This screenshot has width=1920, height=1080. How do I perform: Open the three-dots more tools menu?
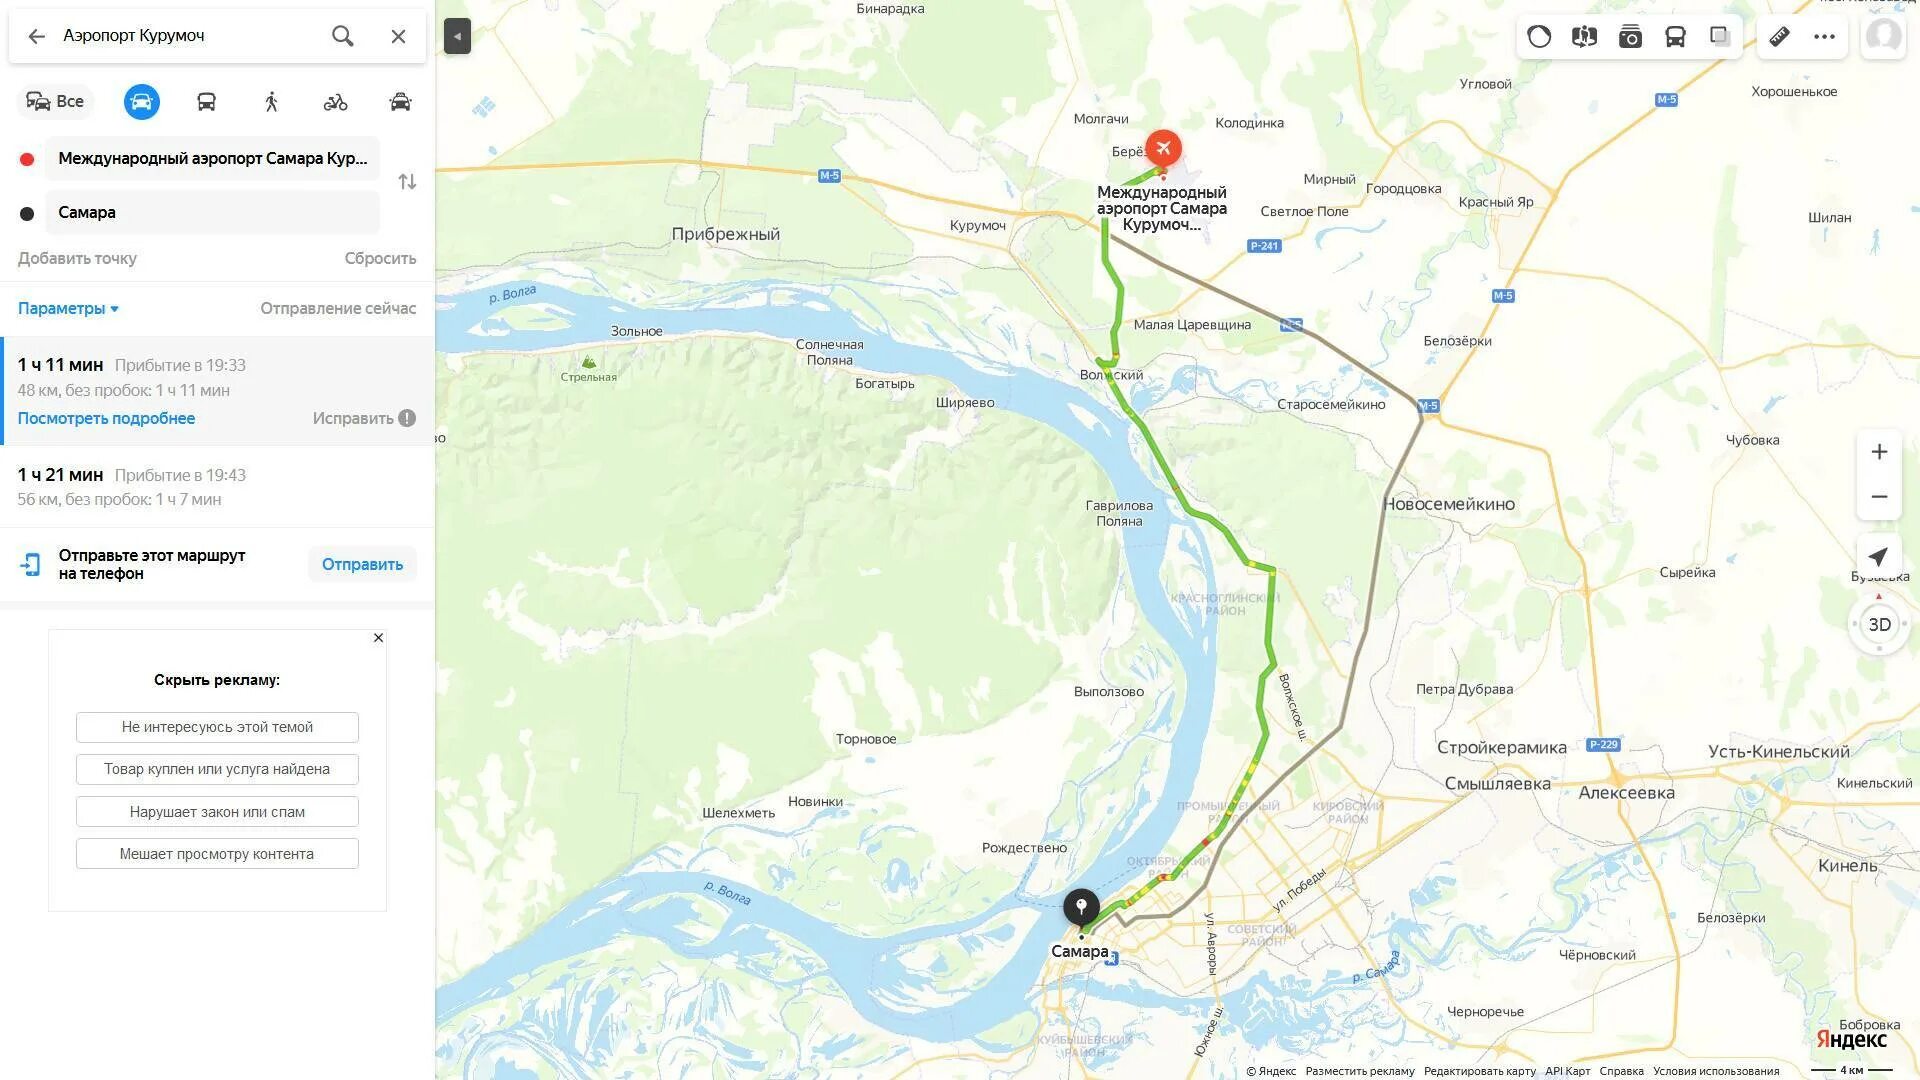[1824, 37]
